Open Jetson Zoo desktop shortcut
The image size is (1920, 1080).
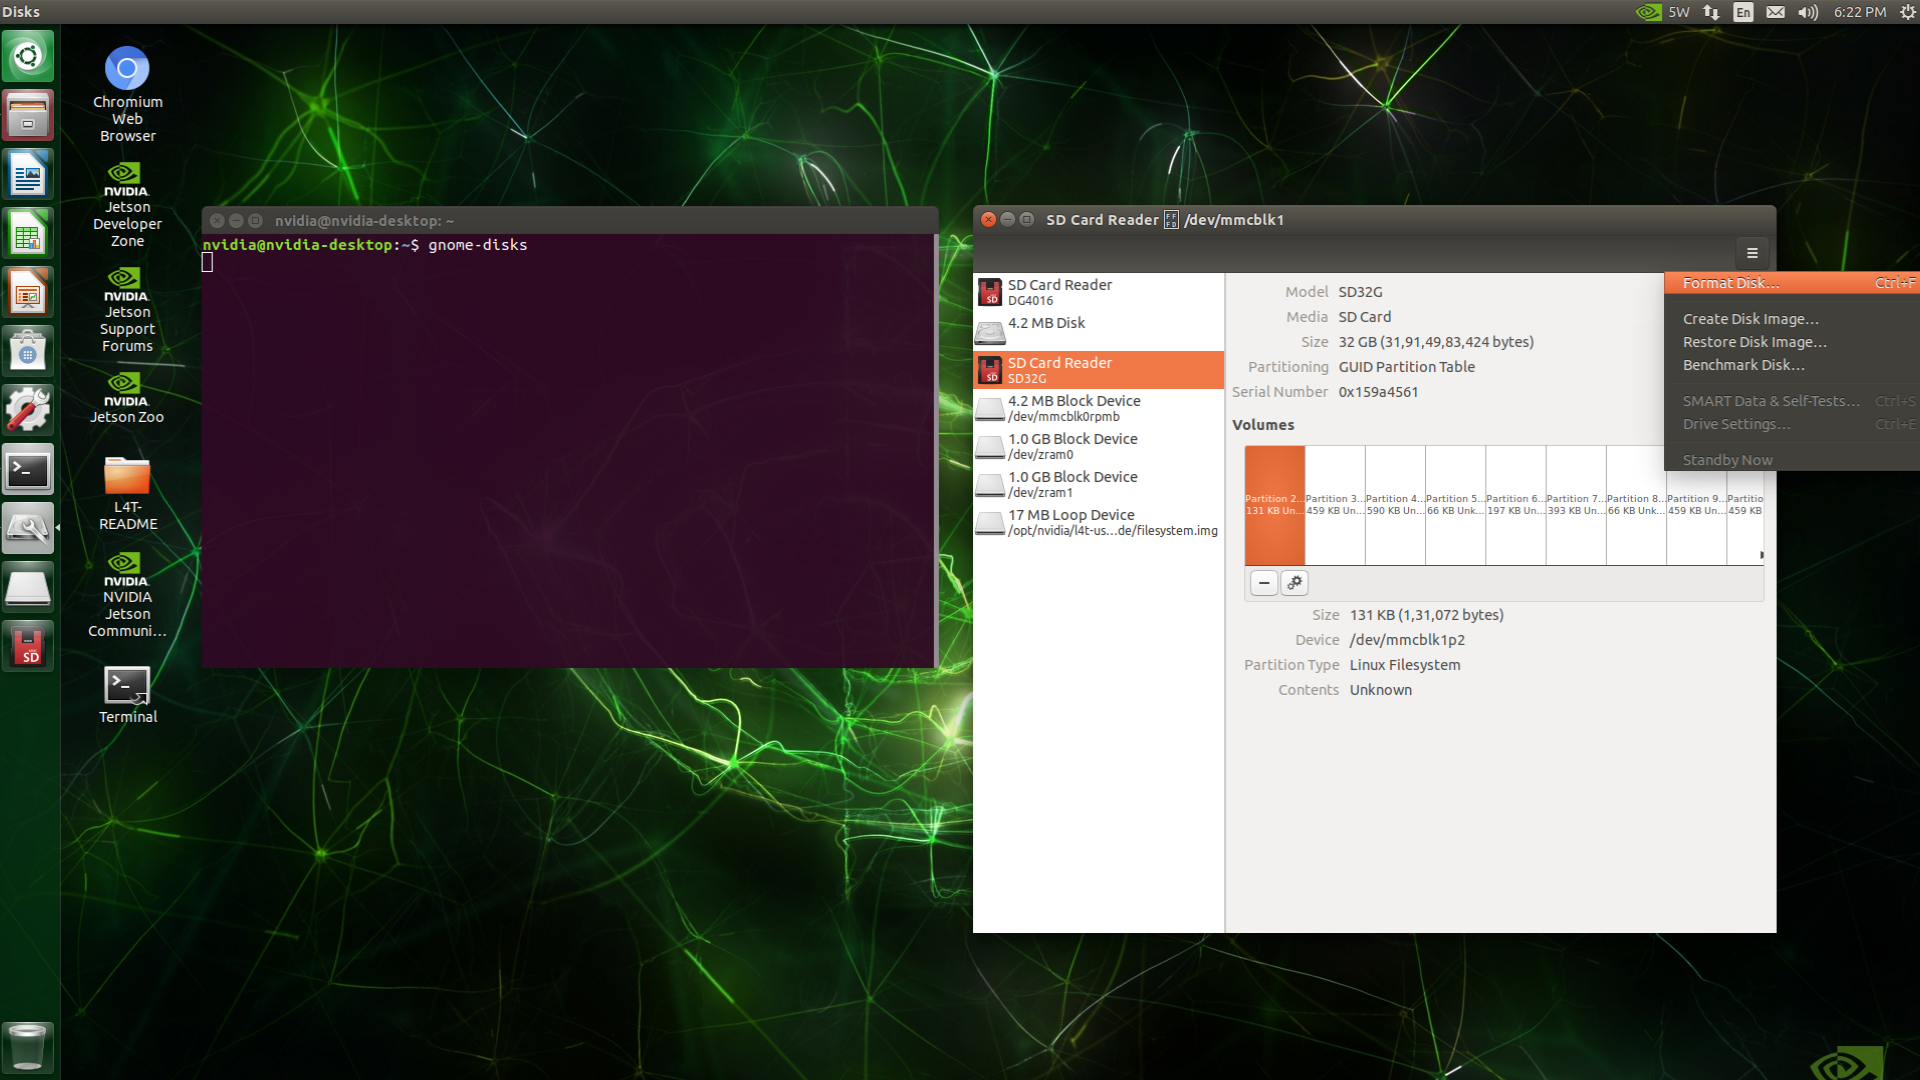[x=127, y=397]
